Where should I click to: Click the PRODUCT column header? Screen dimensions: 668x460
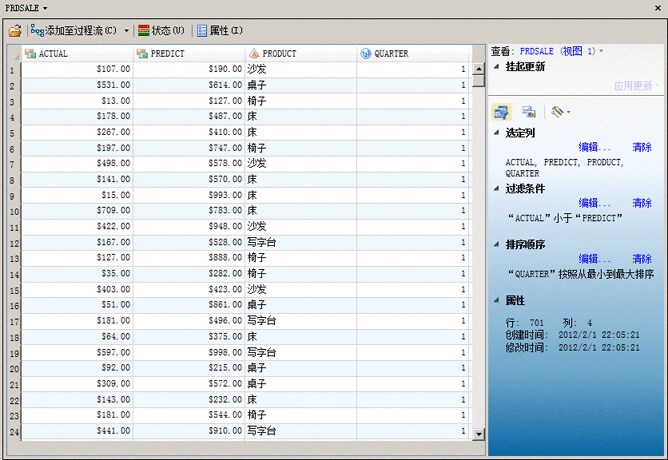click(301, 54)
